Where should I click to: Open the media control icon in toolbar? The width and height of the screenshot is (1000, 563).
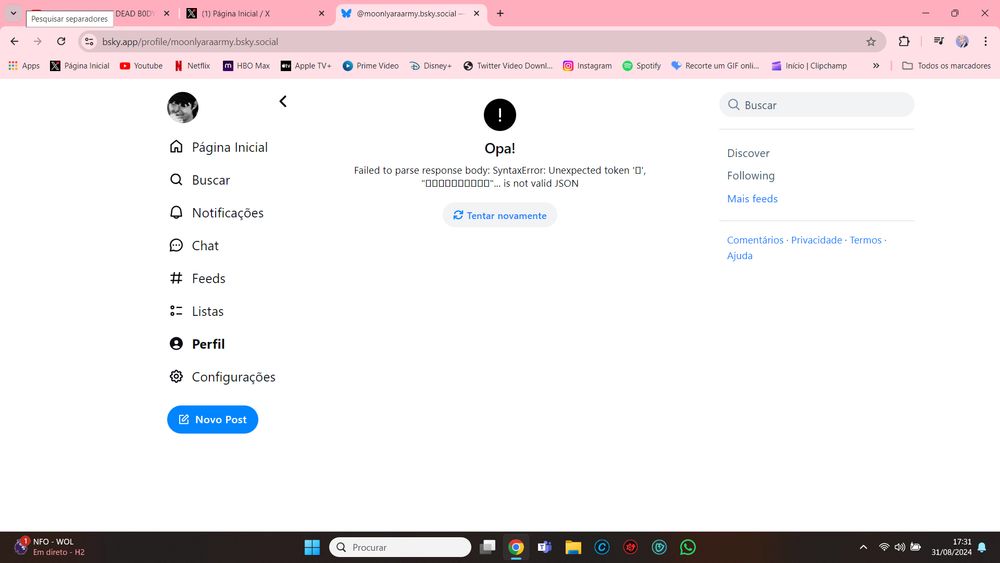(x=938, y=41)
